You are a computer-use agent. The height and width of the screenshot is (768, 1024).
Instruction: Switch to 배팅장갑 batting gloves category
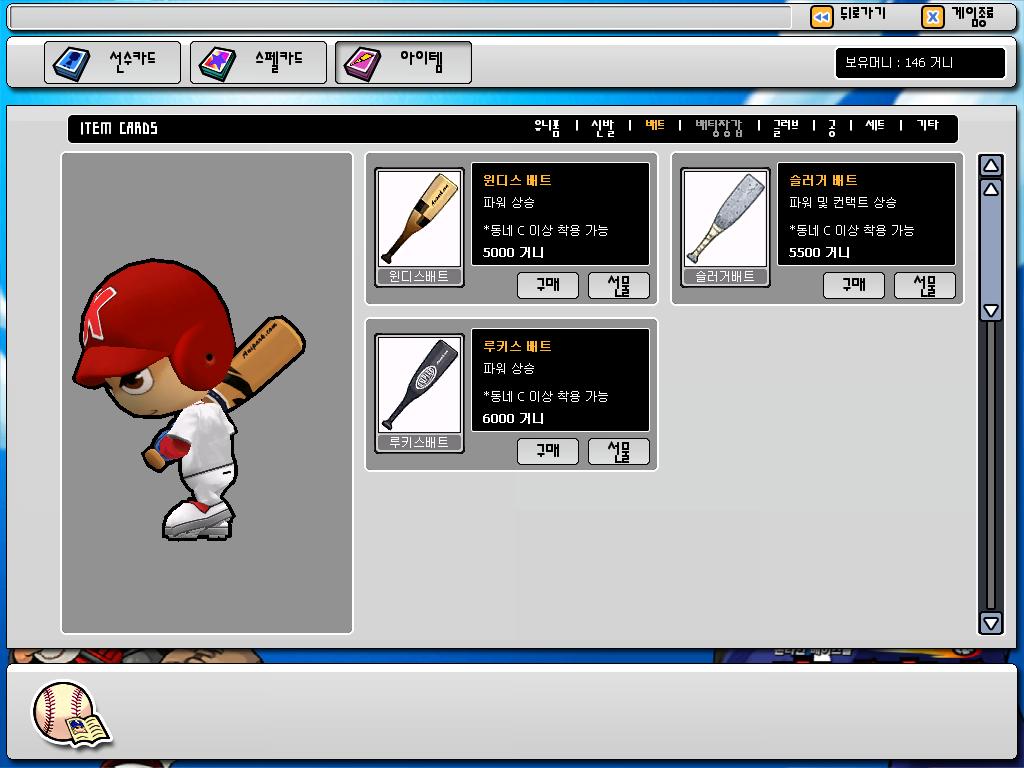click(719, 127)
